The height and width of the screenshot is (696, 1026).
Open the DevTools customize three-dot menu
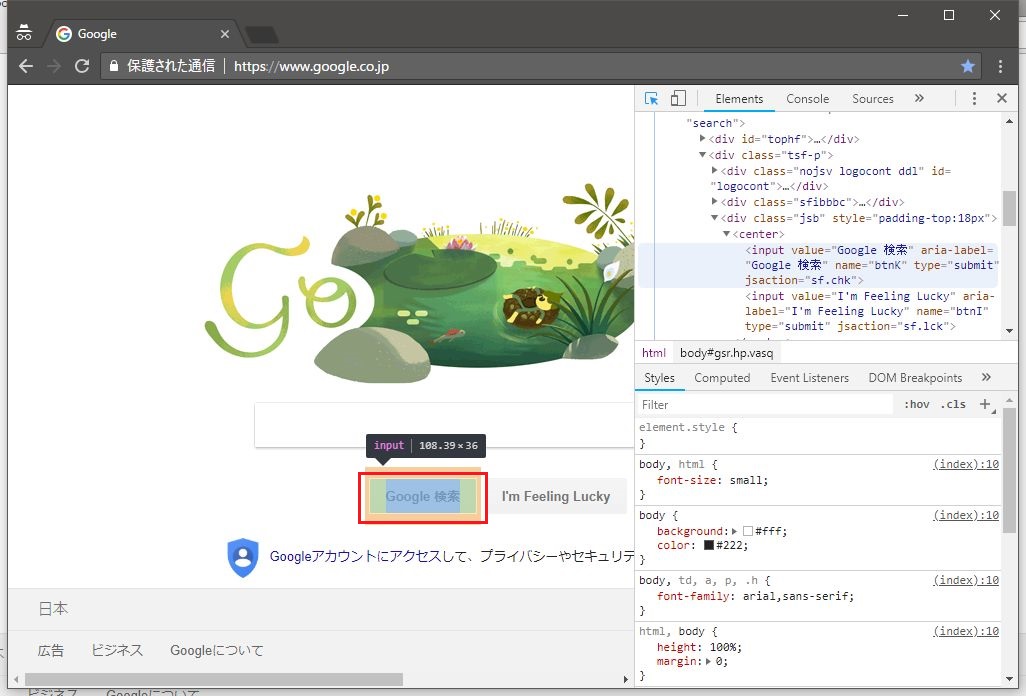[974, 98]
